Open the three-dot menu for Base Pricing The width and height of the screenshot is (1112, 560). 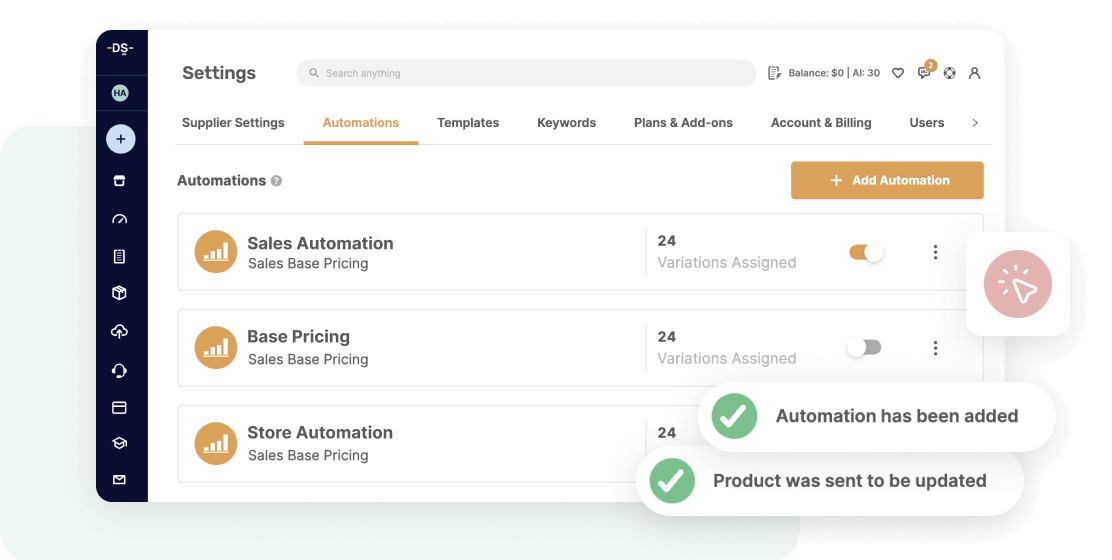(x=935, y=348)
